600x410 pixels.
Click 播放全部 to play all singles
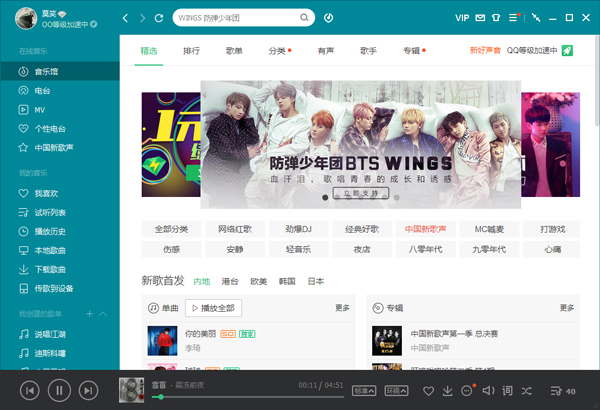click(x=214, y=308)
